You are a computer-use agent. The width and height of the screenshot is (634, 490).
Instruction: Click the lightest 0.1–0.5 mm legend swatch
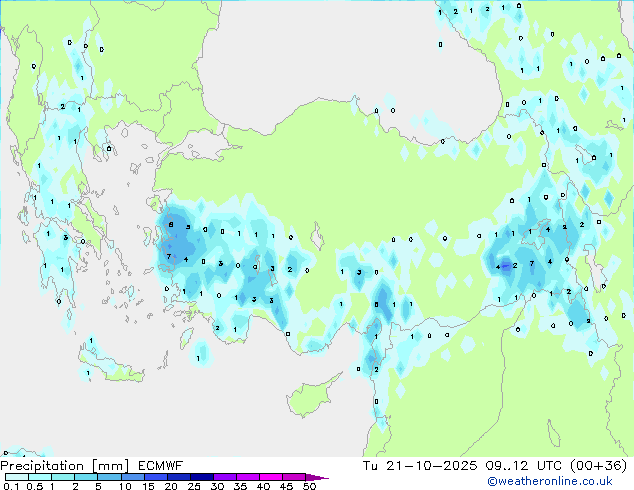point(17,477)
